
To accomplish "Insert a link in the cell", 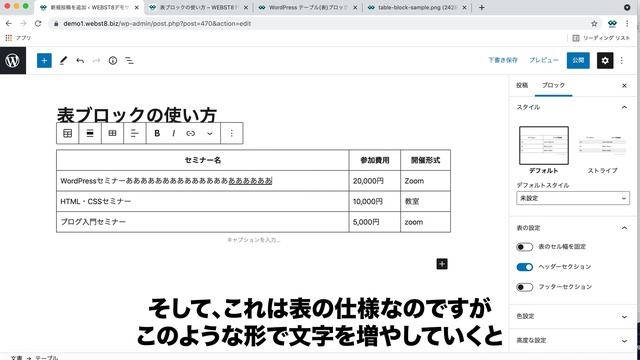I will point(191,133).
